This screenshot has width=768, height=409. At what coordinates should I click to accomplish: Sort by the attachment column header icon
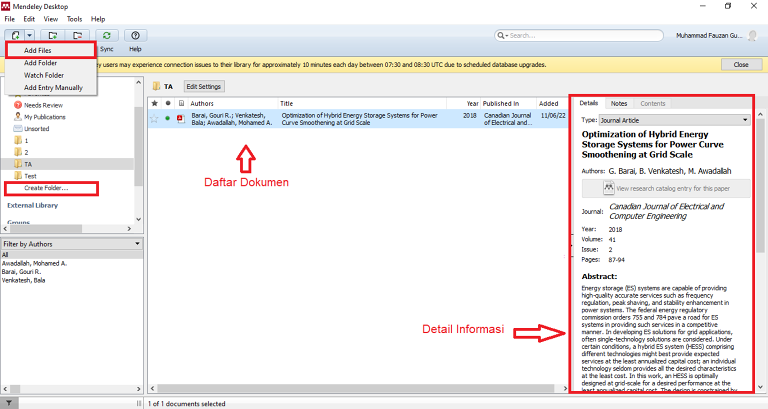pyautogui.click(x=181, y=103)
